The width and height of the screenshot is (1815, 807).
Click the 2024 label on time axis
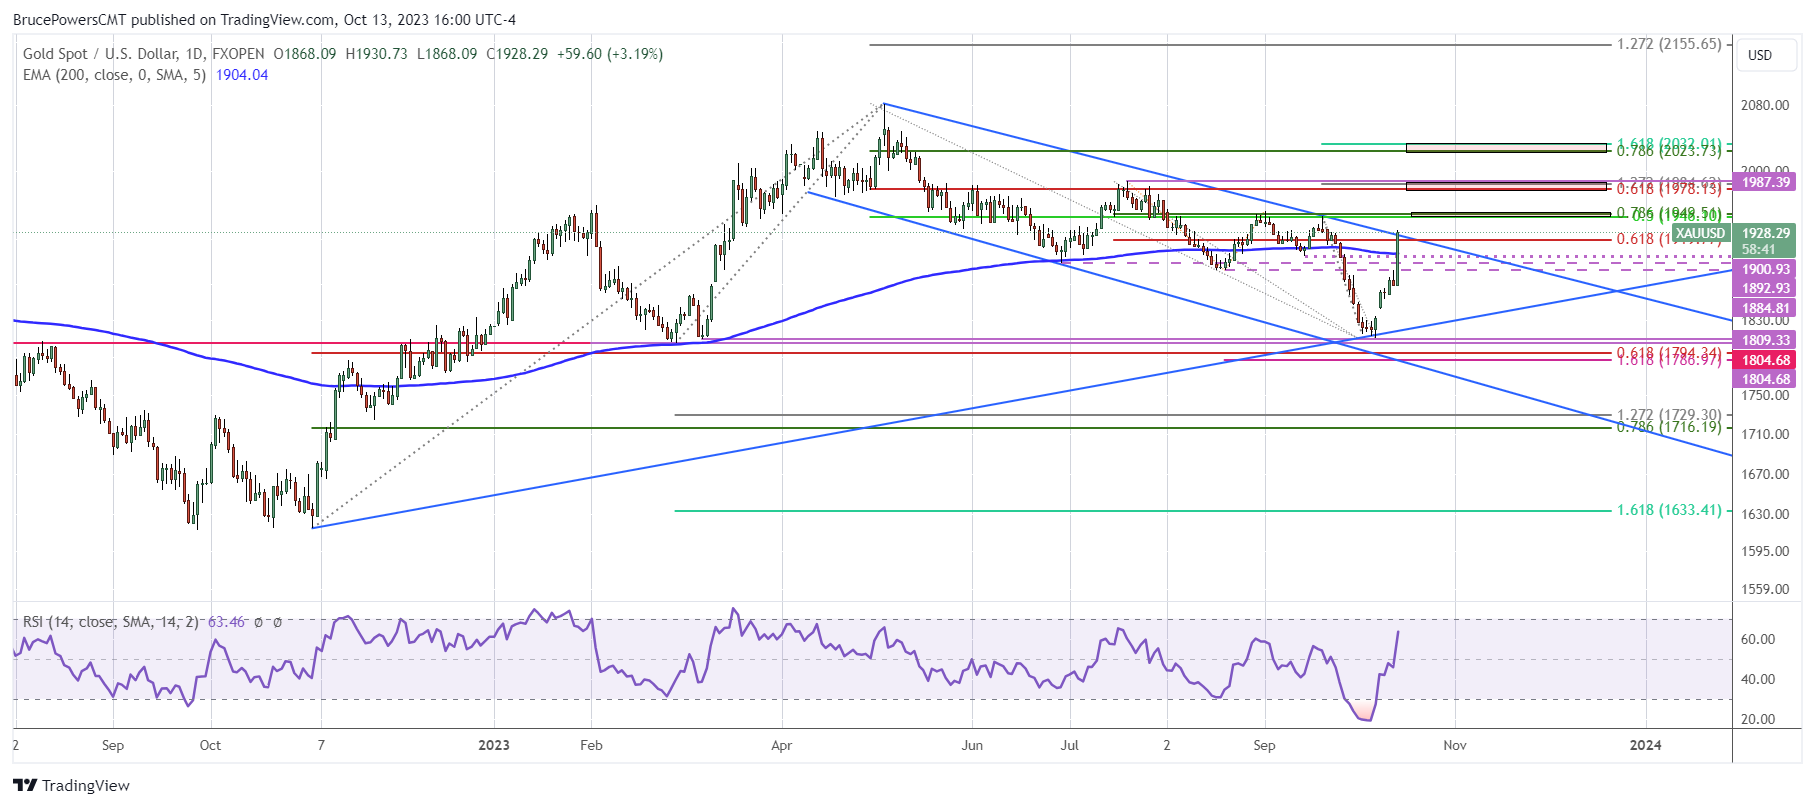[x=1646, y=745]
